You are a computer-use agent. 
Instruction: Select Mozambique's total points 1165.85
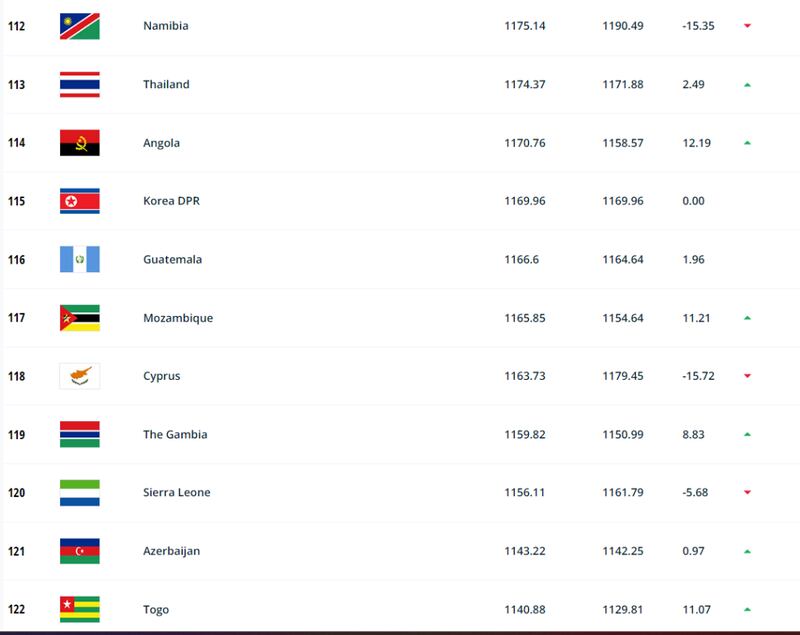point(525,318)
